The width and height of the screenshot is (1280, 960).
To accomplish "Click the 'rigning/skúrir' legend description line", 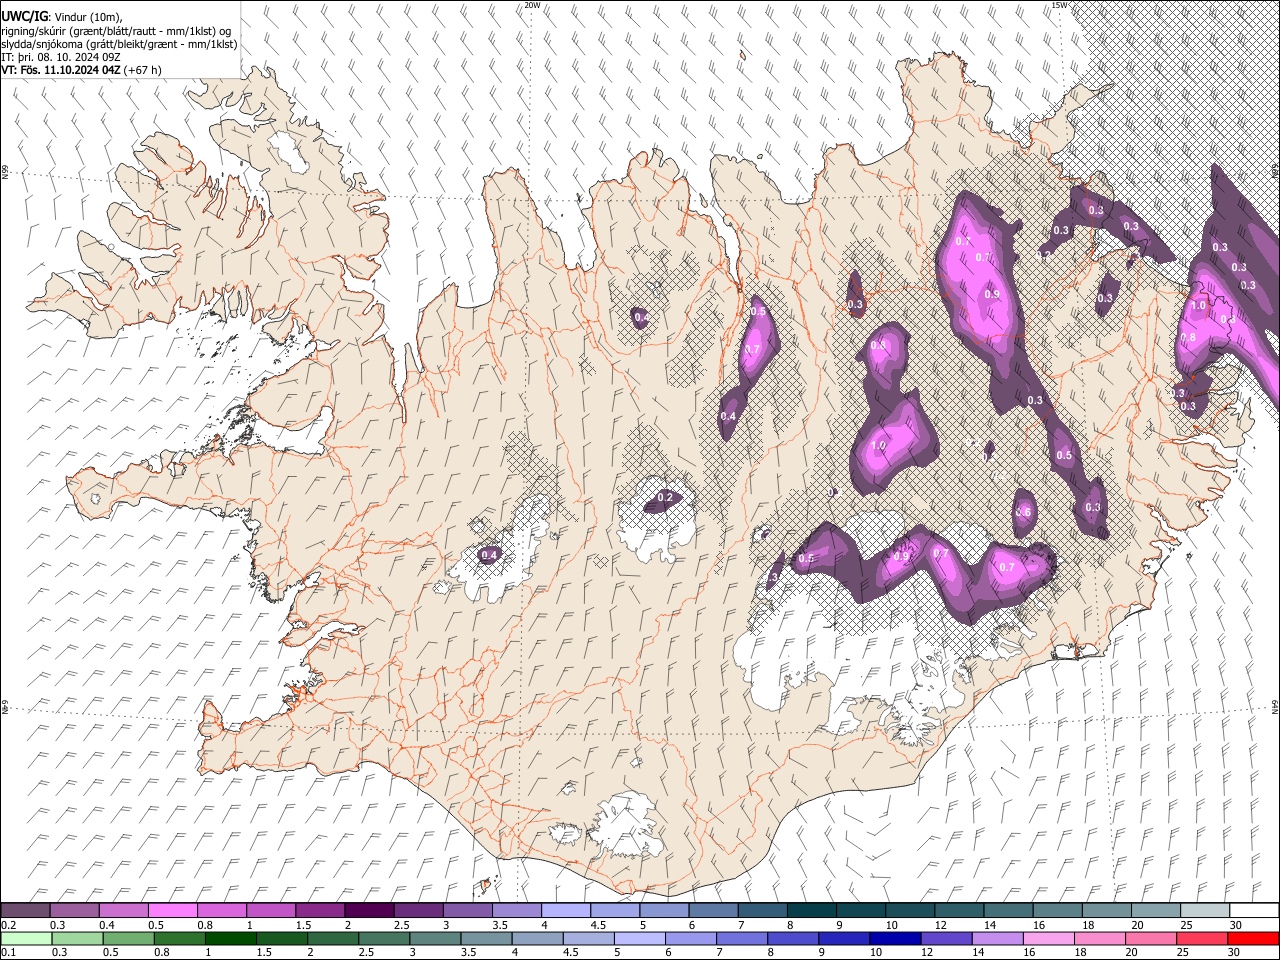I will [x=116, y=31].
